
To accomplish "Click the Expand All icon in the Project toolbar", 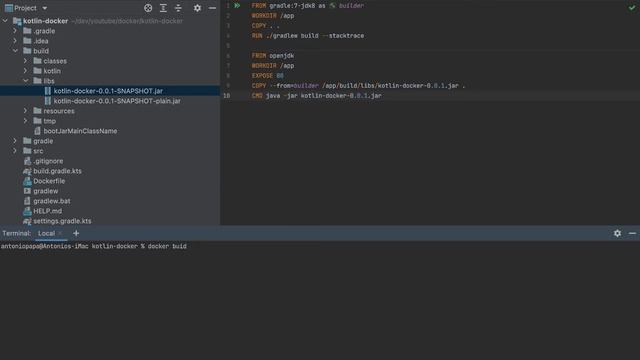I will [x=163, y=8].
